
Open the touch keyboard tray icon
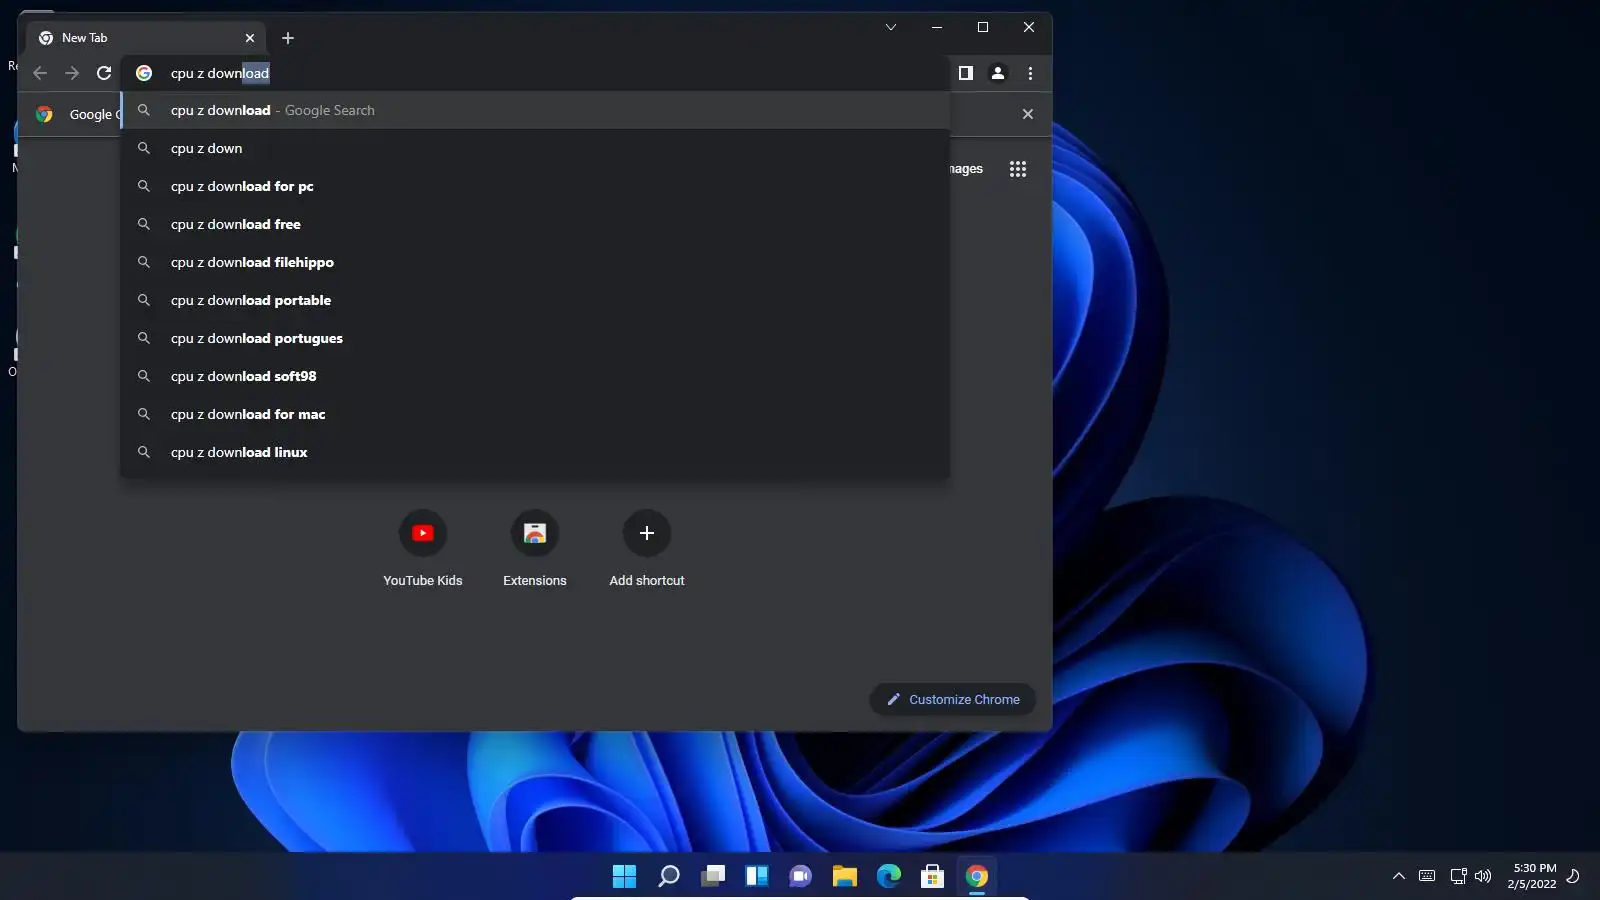[1427, 876]
